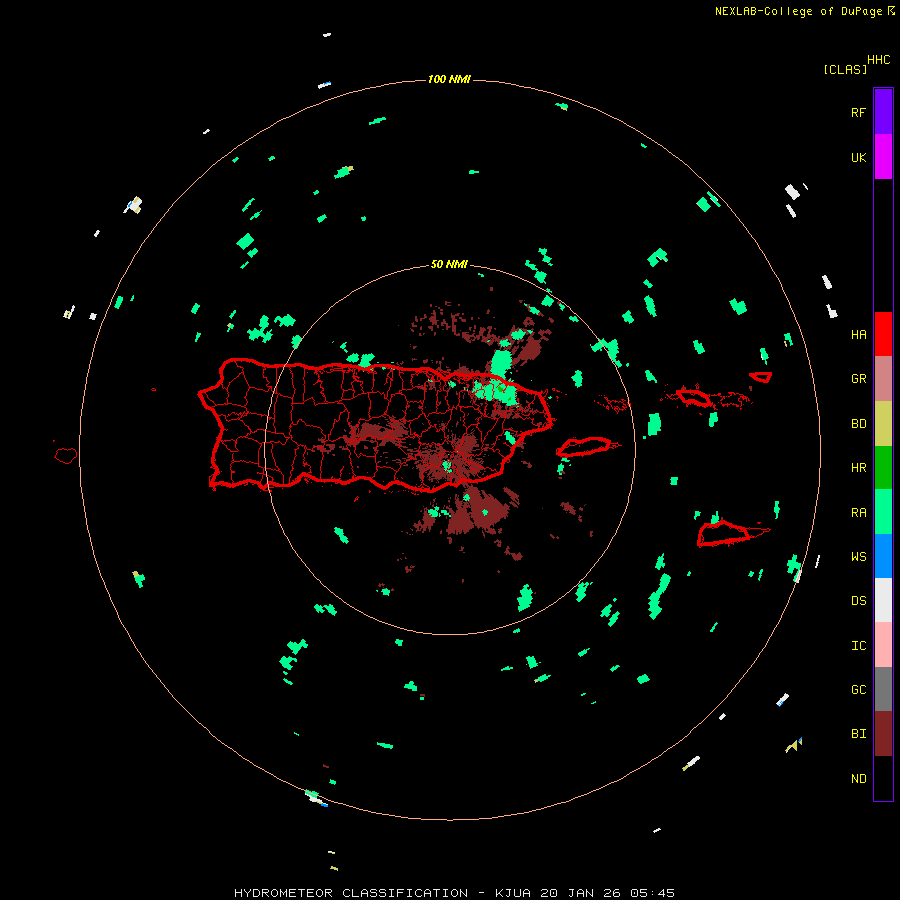Click the IC legend label

(x=858, y=646)
